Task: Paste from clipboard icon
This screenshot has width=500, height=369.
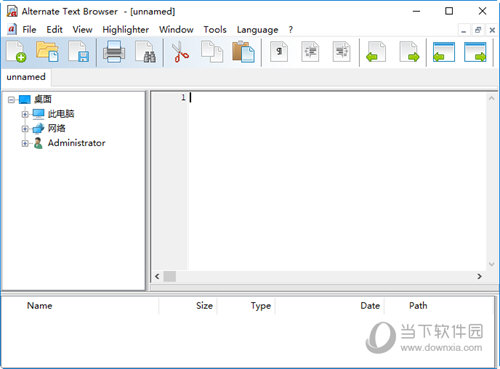Action: (x=244, y=52)
